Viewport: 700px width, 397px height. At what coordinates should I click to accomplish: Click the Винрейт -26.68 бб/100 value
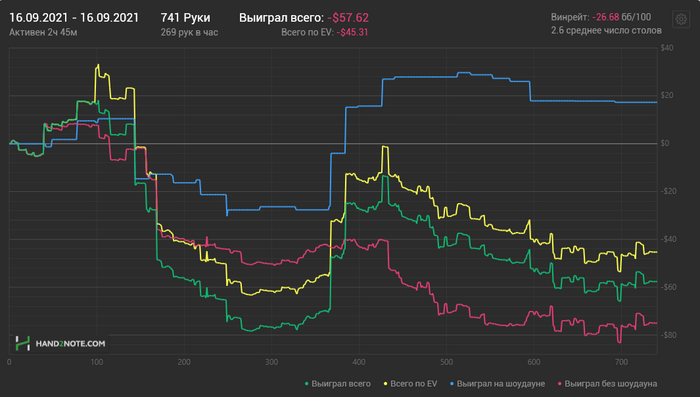621,17
